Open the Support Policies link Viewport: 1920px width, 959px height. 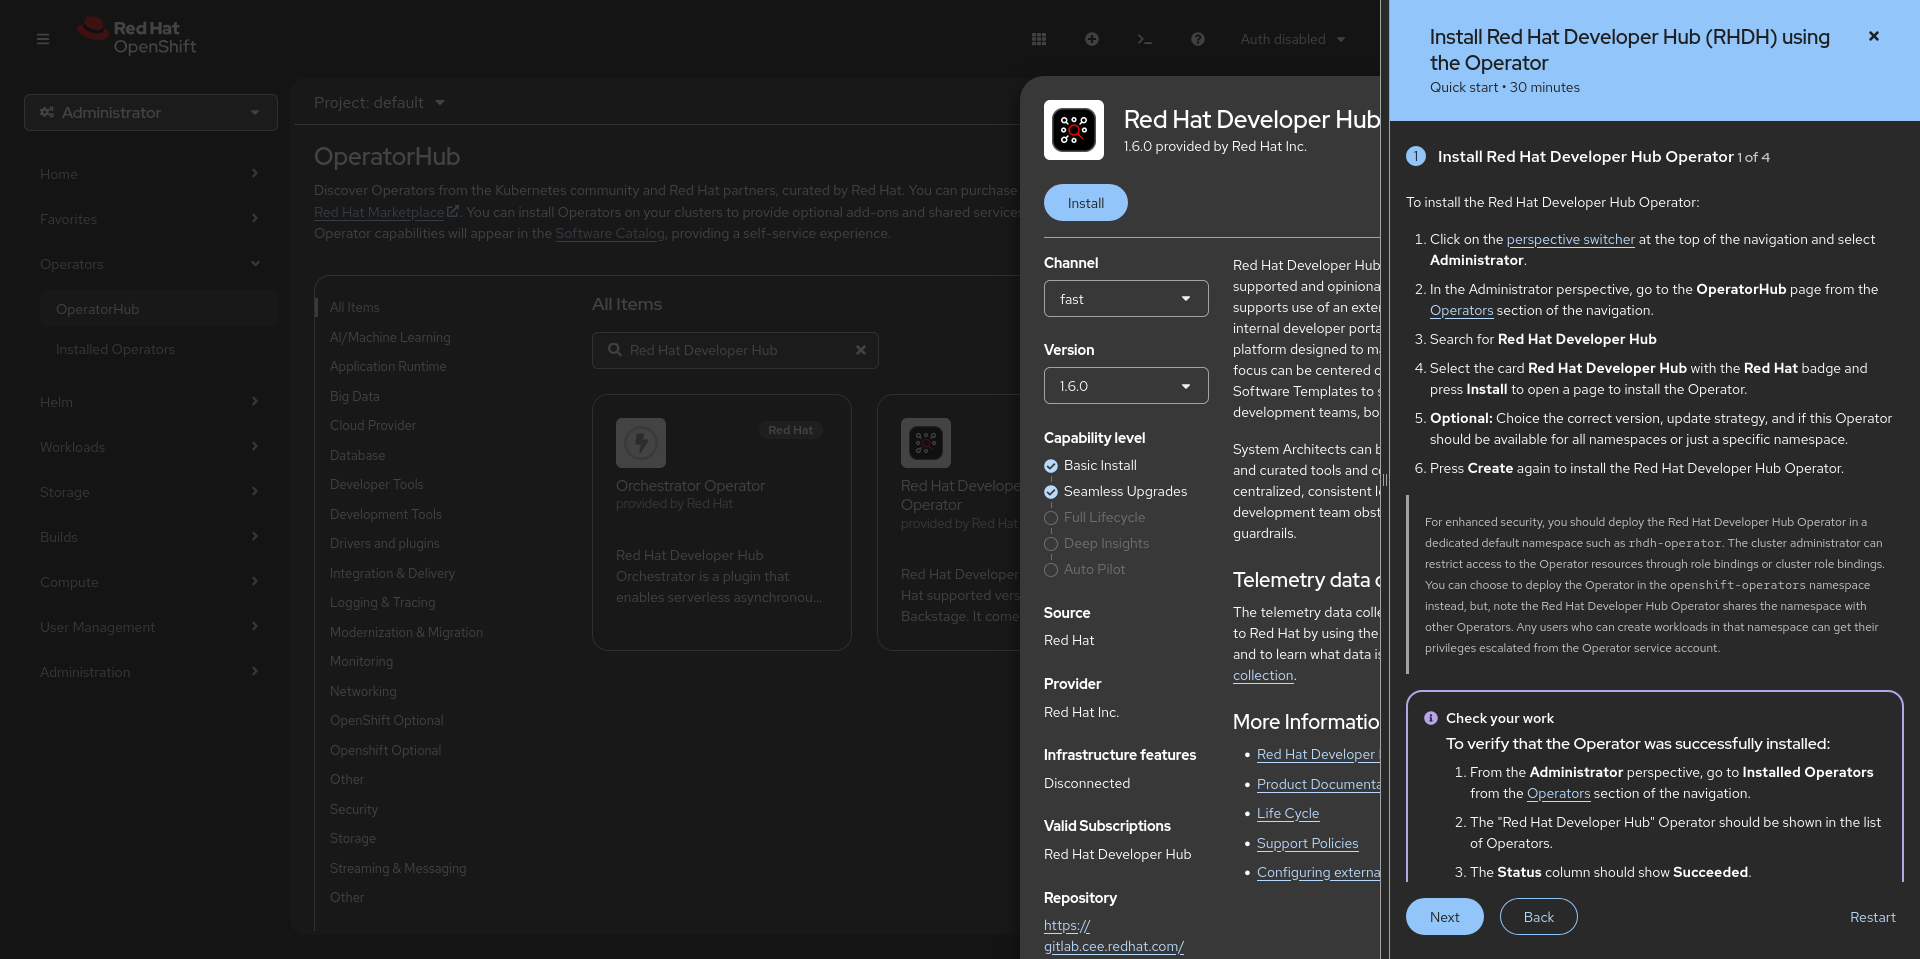tap(1308, 843)
